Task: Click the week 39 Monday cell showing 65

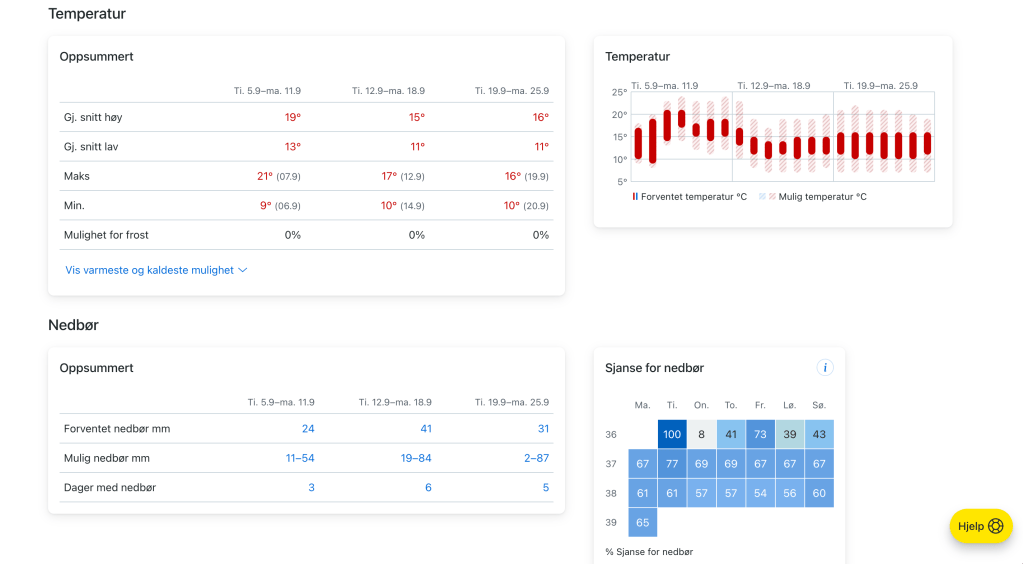Action: (x=643, y=522)
